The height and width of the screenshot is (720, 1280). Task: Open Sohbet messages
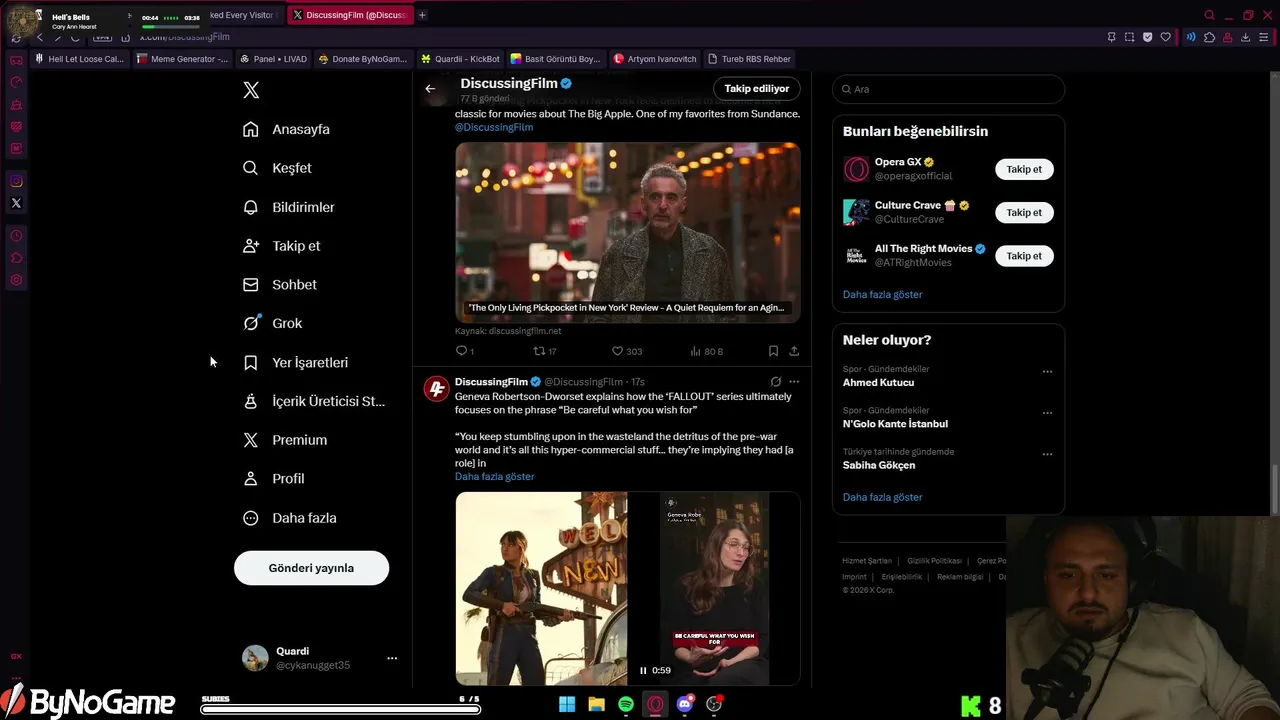point(280,285)
